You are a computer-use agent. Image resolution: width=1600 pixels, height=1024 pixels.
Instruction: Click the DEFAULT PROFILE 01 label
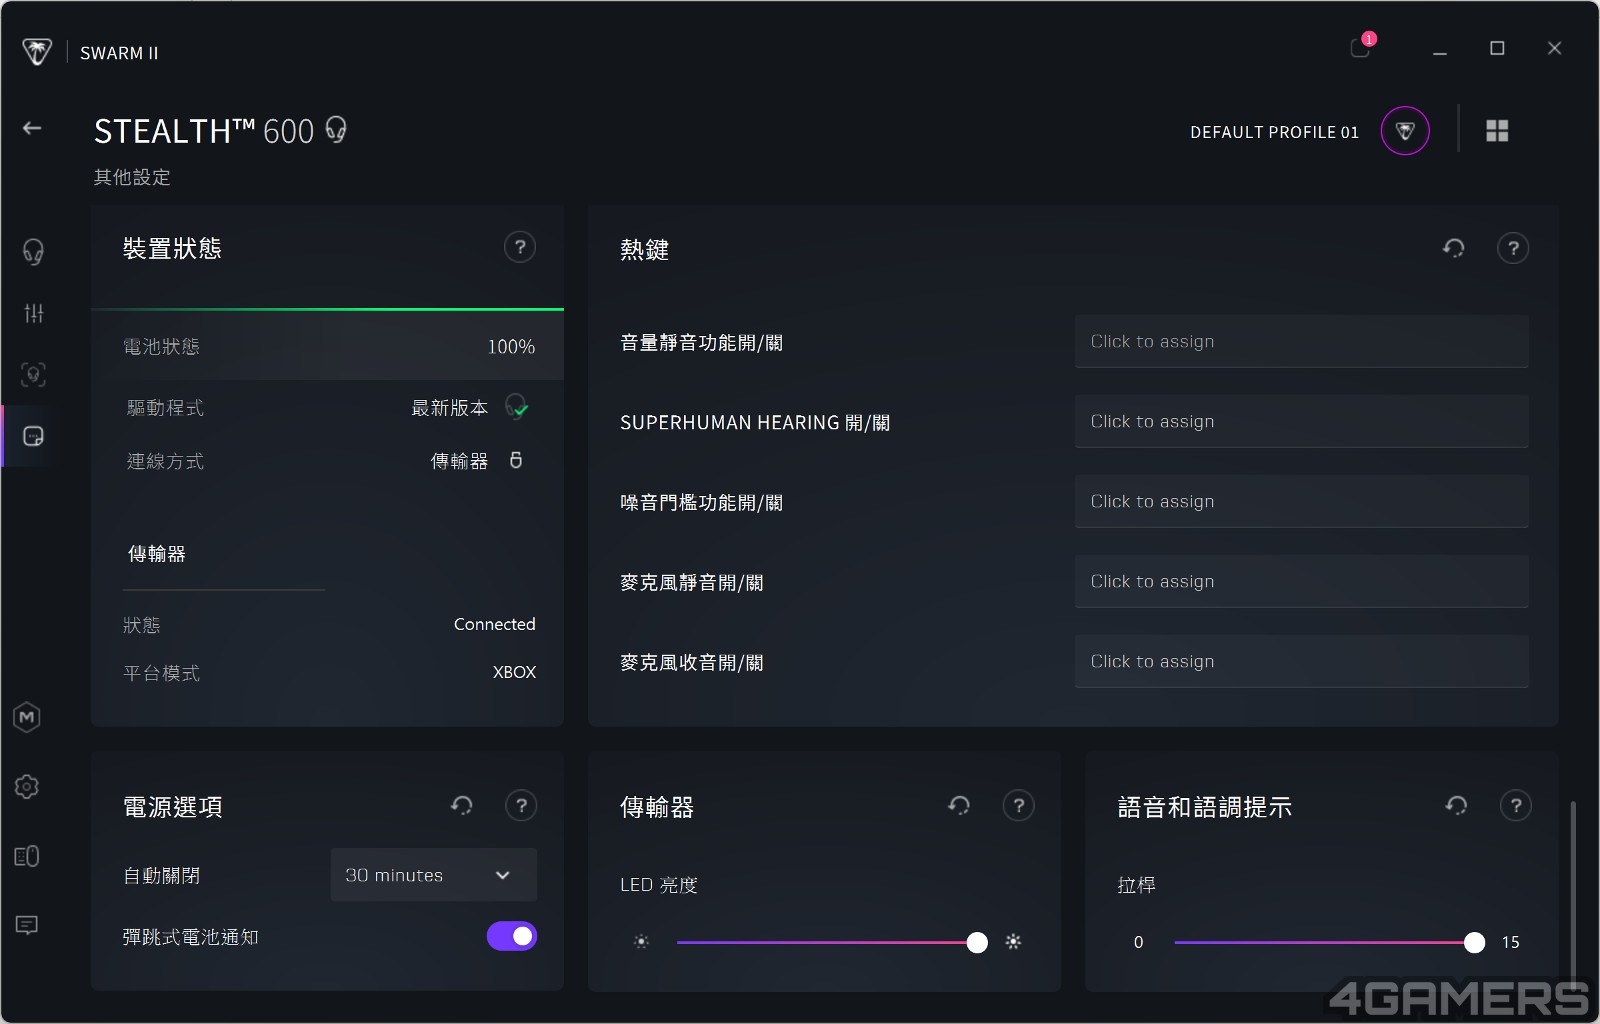(1274, 132)
